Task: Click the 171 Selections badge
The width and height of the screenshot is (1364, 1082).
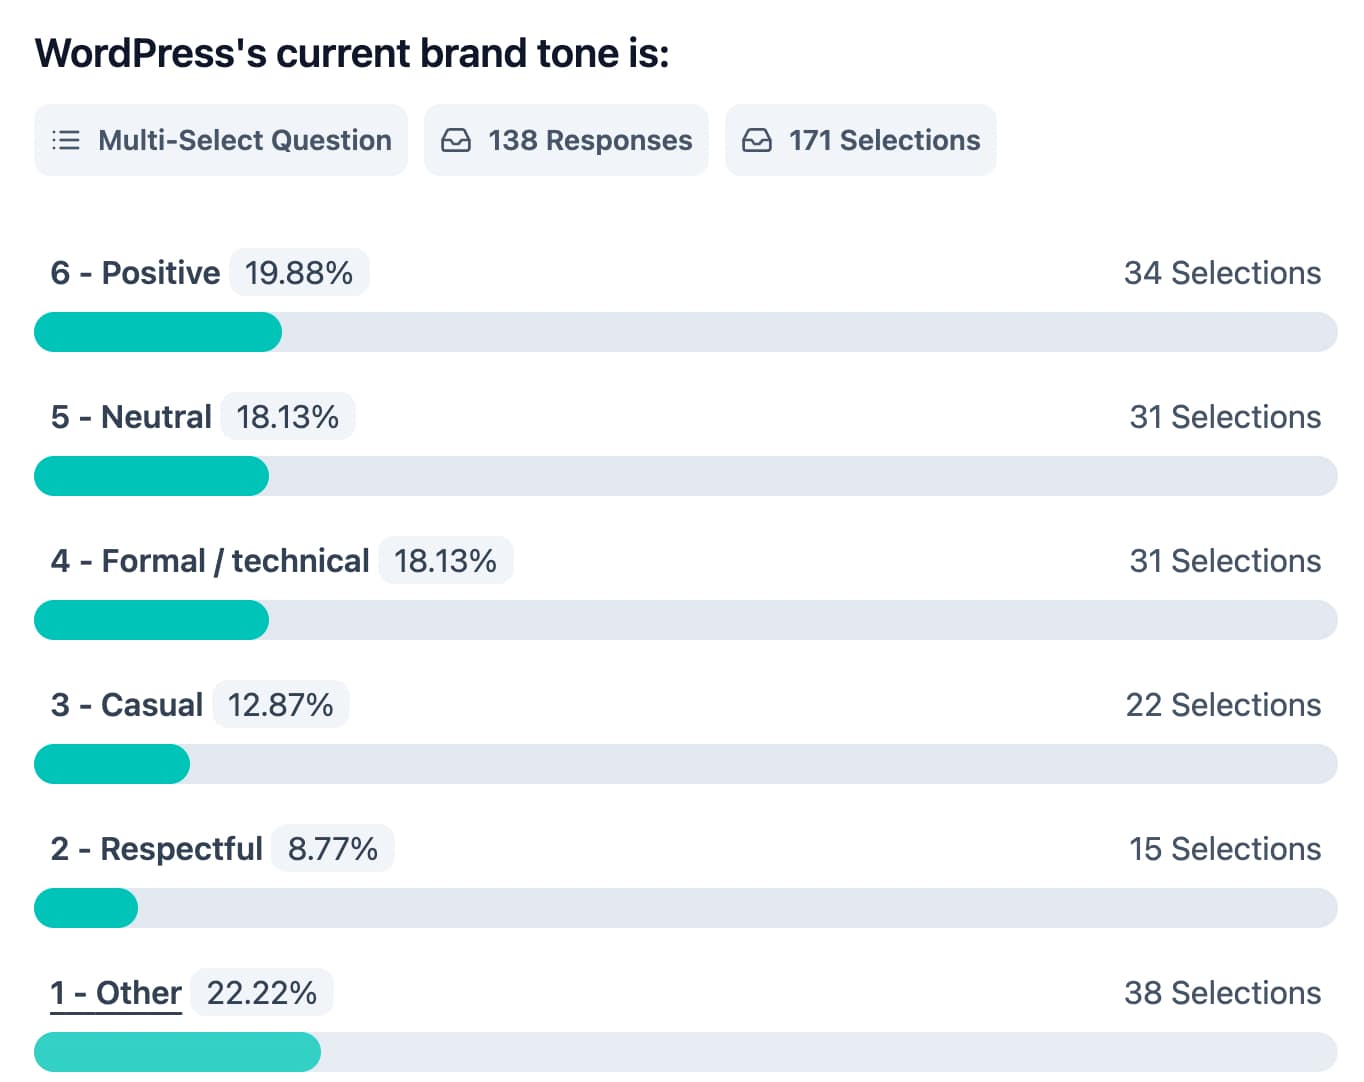Action: tap(860, 140)
